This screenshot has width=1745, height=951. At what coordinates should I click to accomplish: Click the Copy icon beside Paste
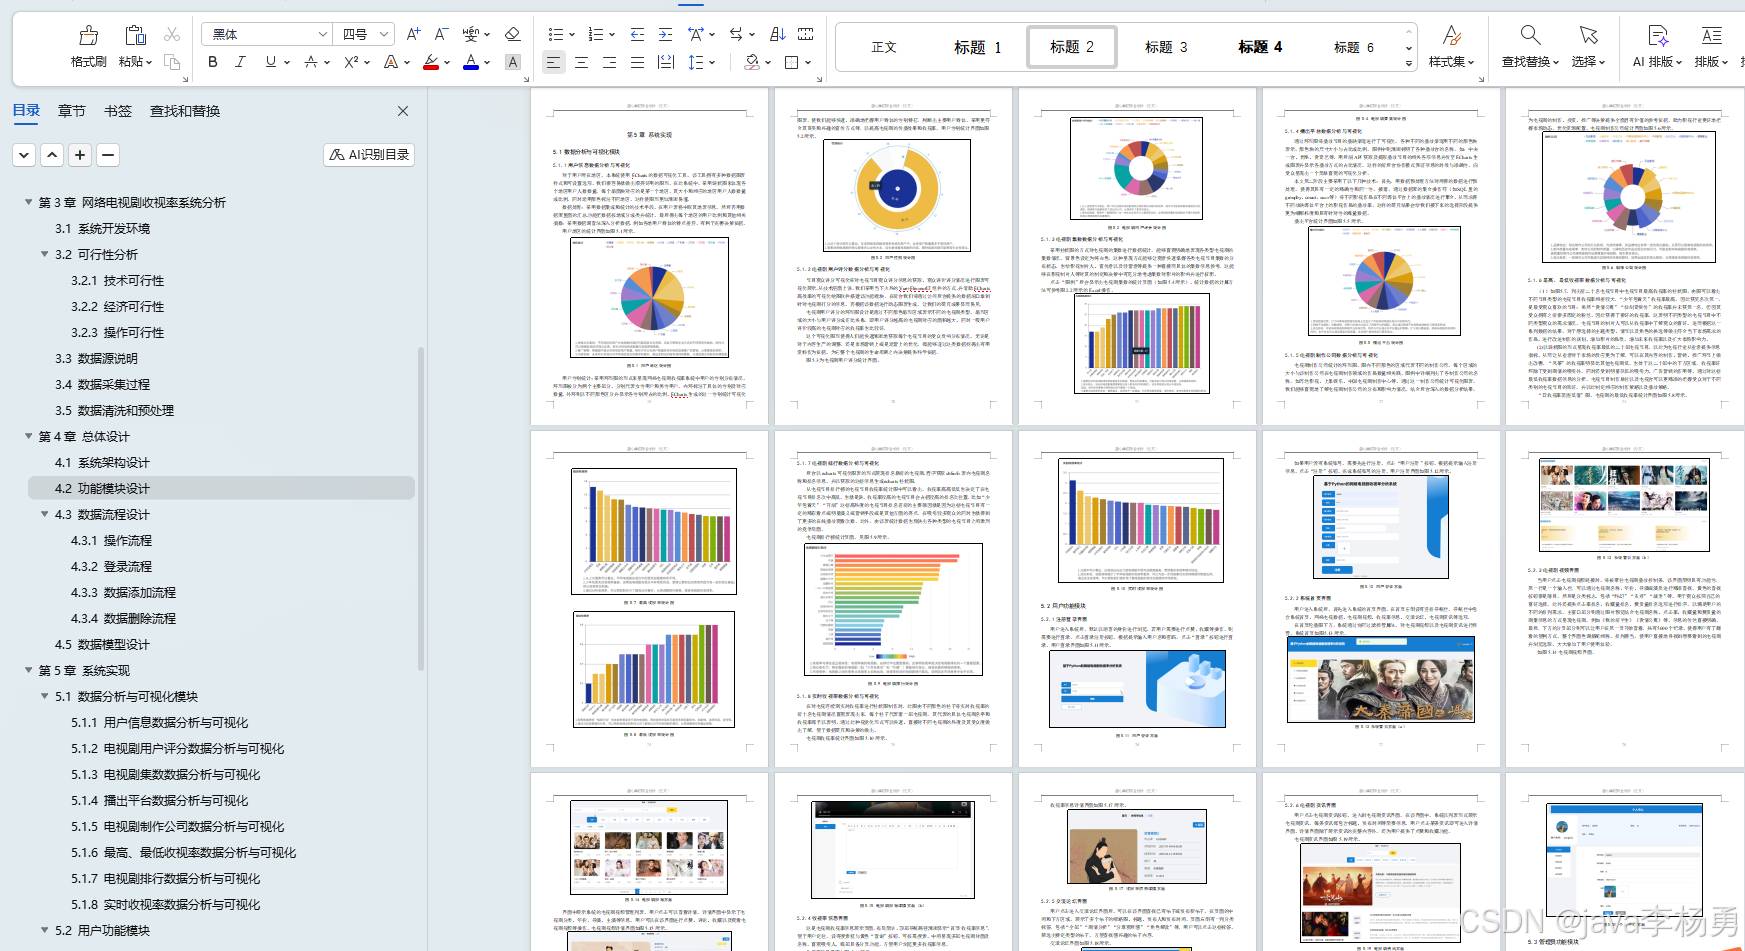172,62
